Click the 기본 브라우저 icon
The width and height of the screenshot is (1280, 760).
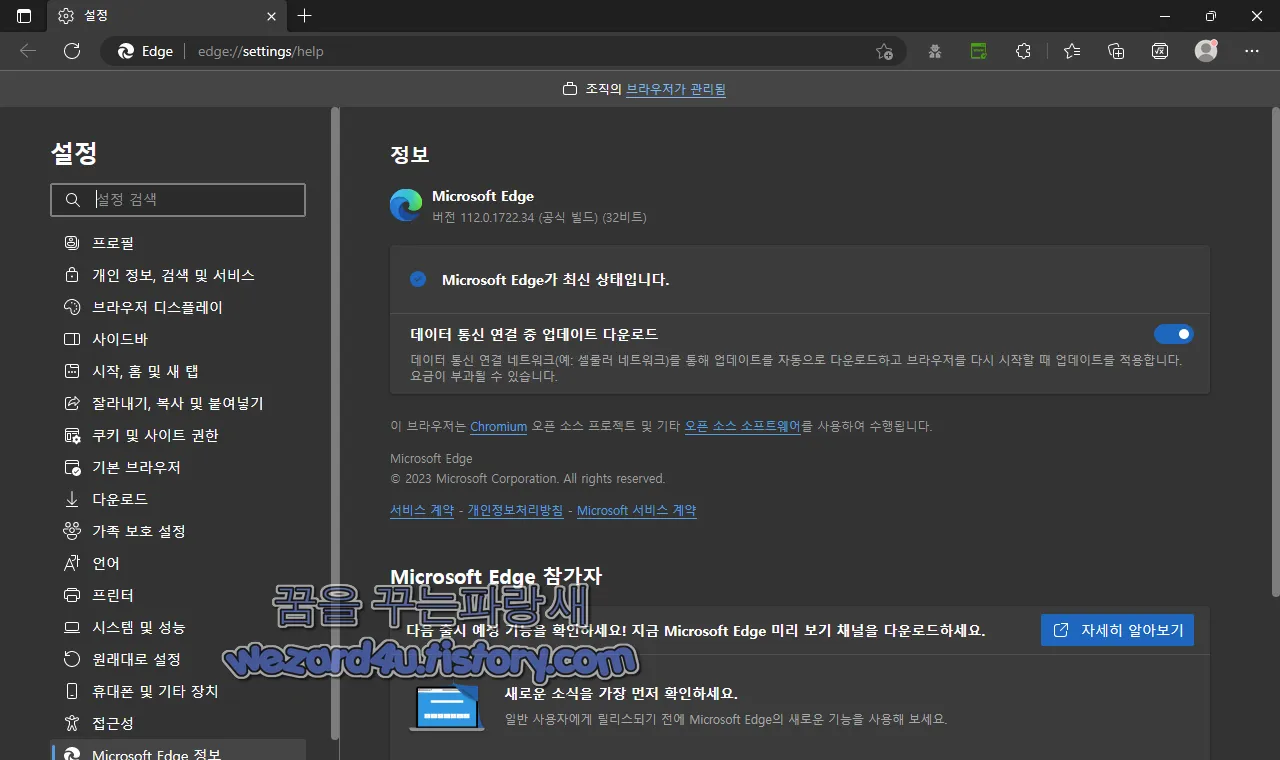(72, 467)
